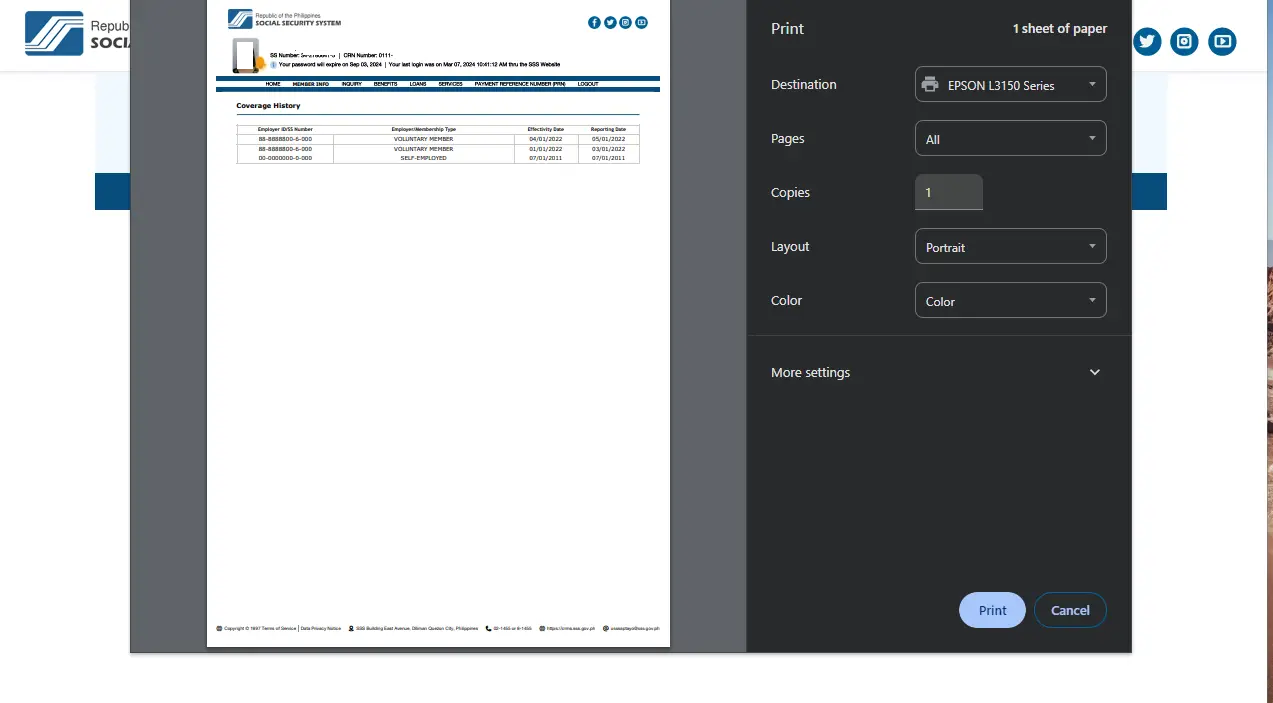
Task: Click the YouTube icon at the top-right corner
Action: (1222, 41)
